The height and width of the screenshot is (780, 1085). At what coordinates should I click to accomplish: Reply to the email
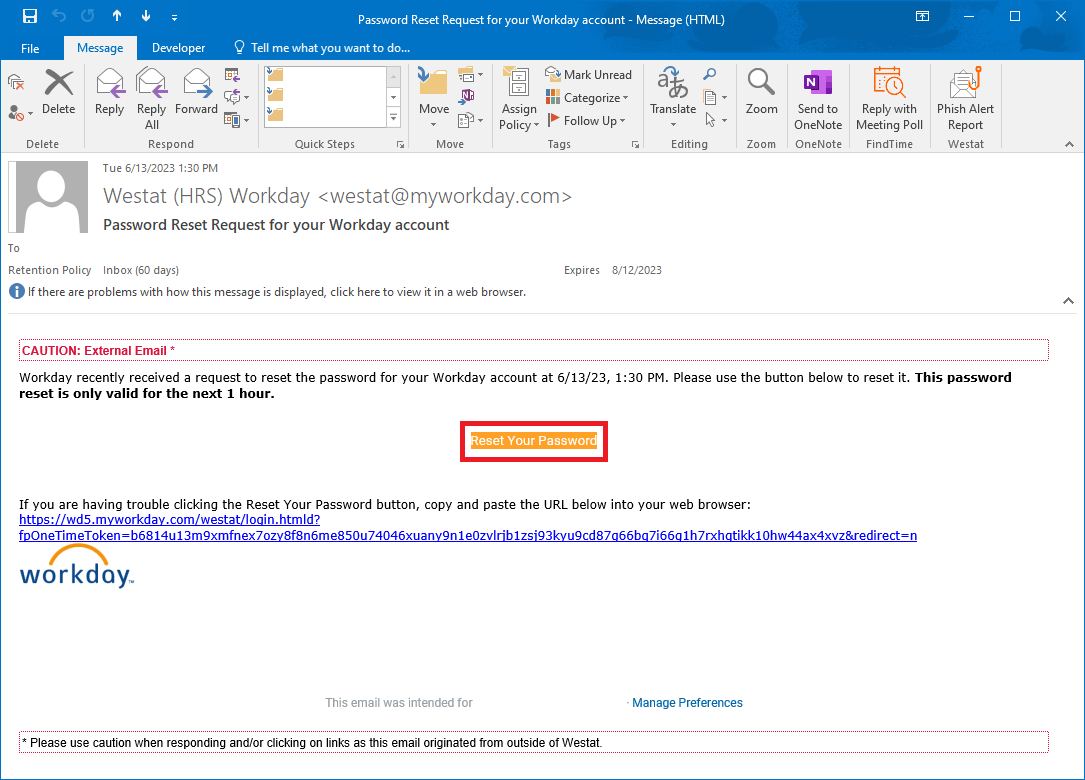109,91
